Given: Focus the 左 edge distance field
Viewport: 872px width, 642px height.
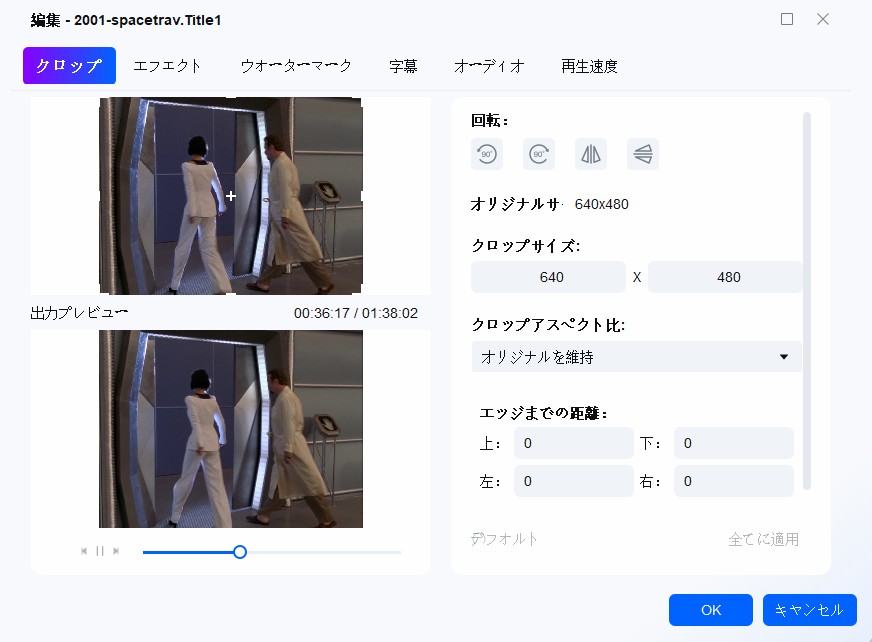Looking at the screenshot, I should point(573,481).
